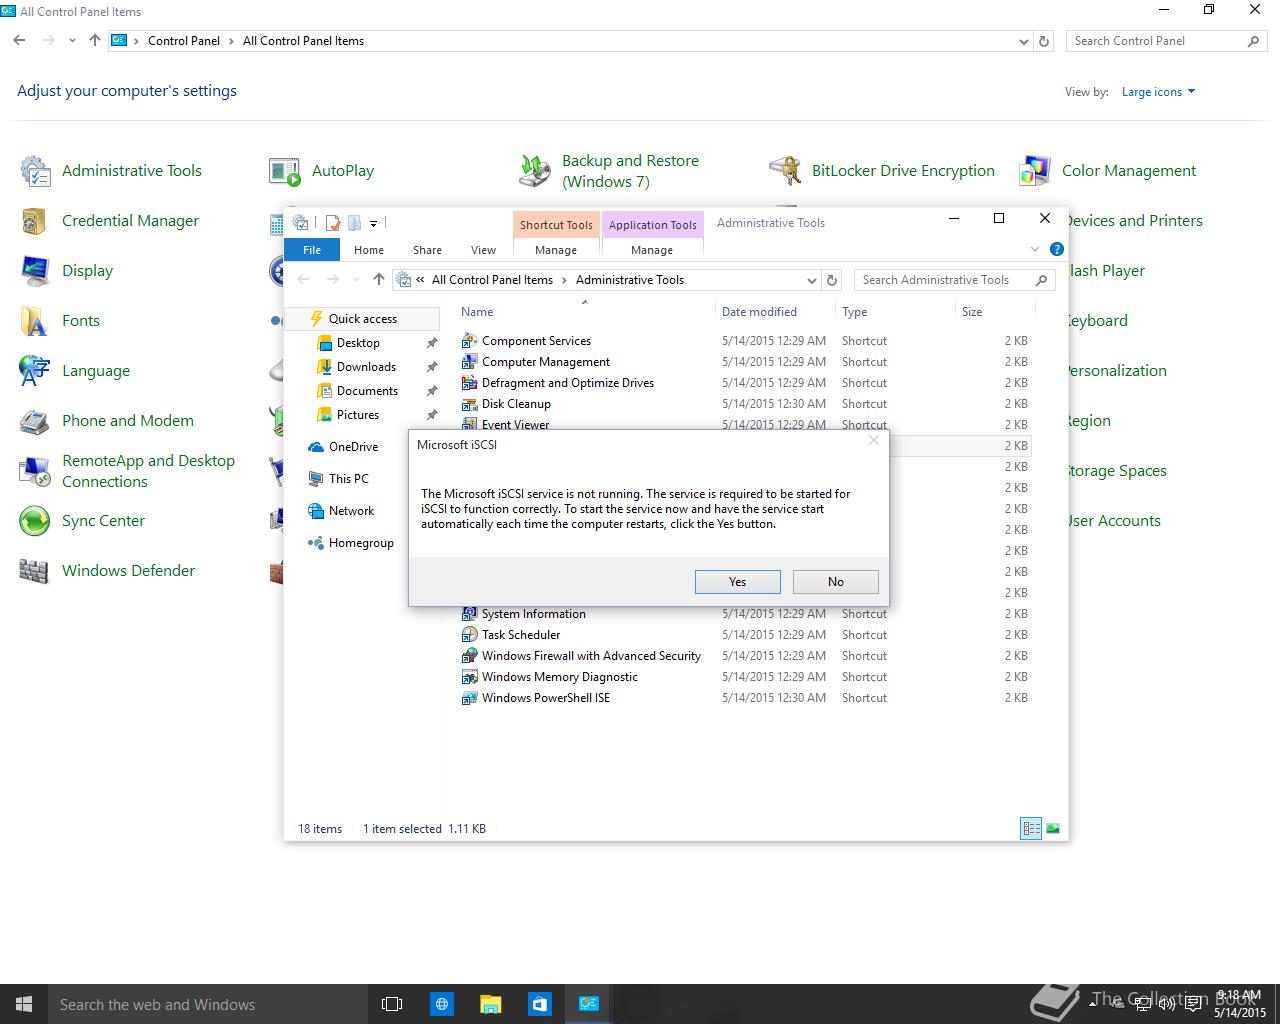
Task: Open Store app from taskbar
Action: [x=539, y=1004]
